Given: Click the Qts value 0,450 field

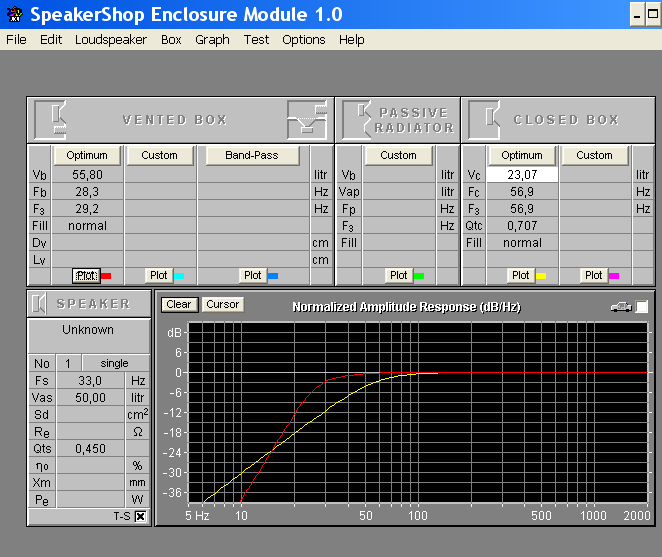Looking at the screenshot, I should point(90,448).
